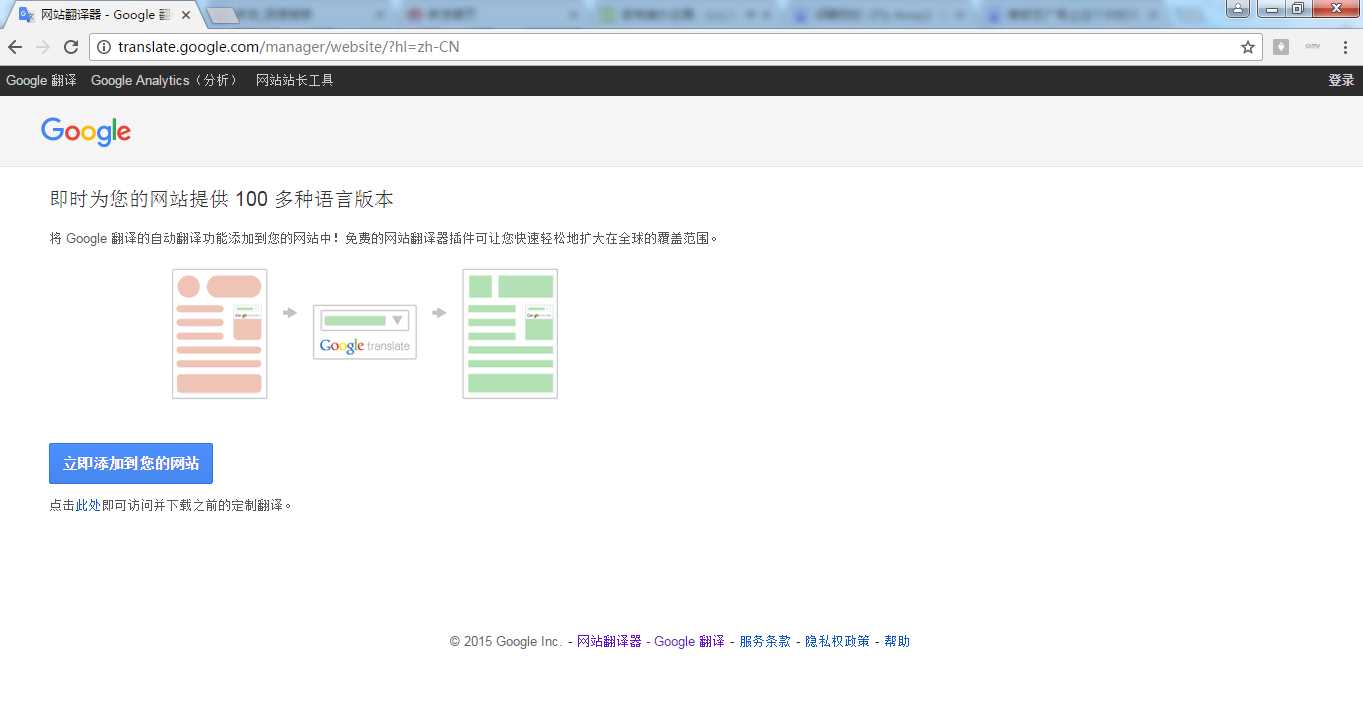Open Google Analytics（分析） top bar link
Screen dimensions: 1363x715
[165, 80]
